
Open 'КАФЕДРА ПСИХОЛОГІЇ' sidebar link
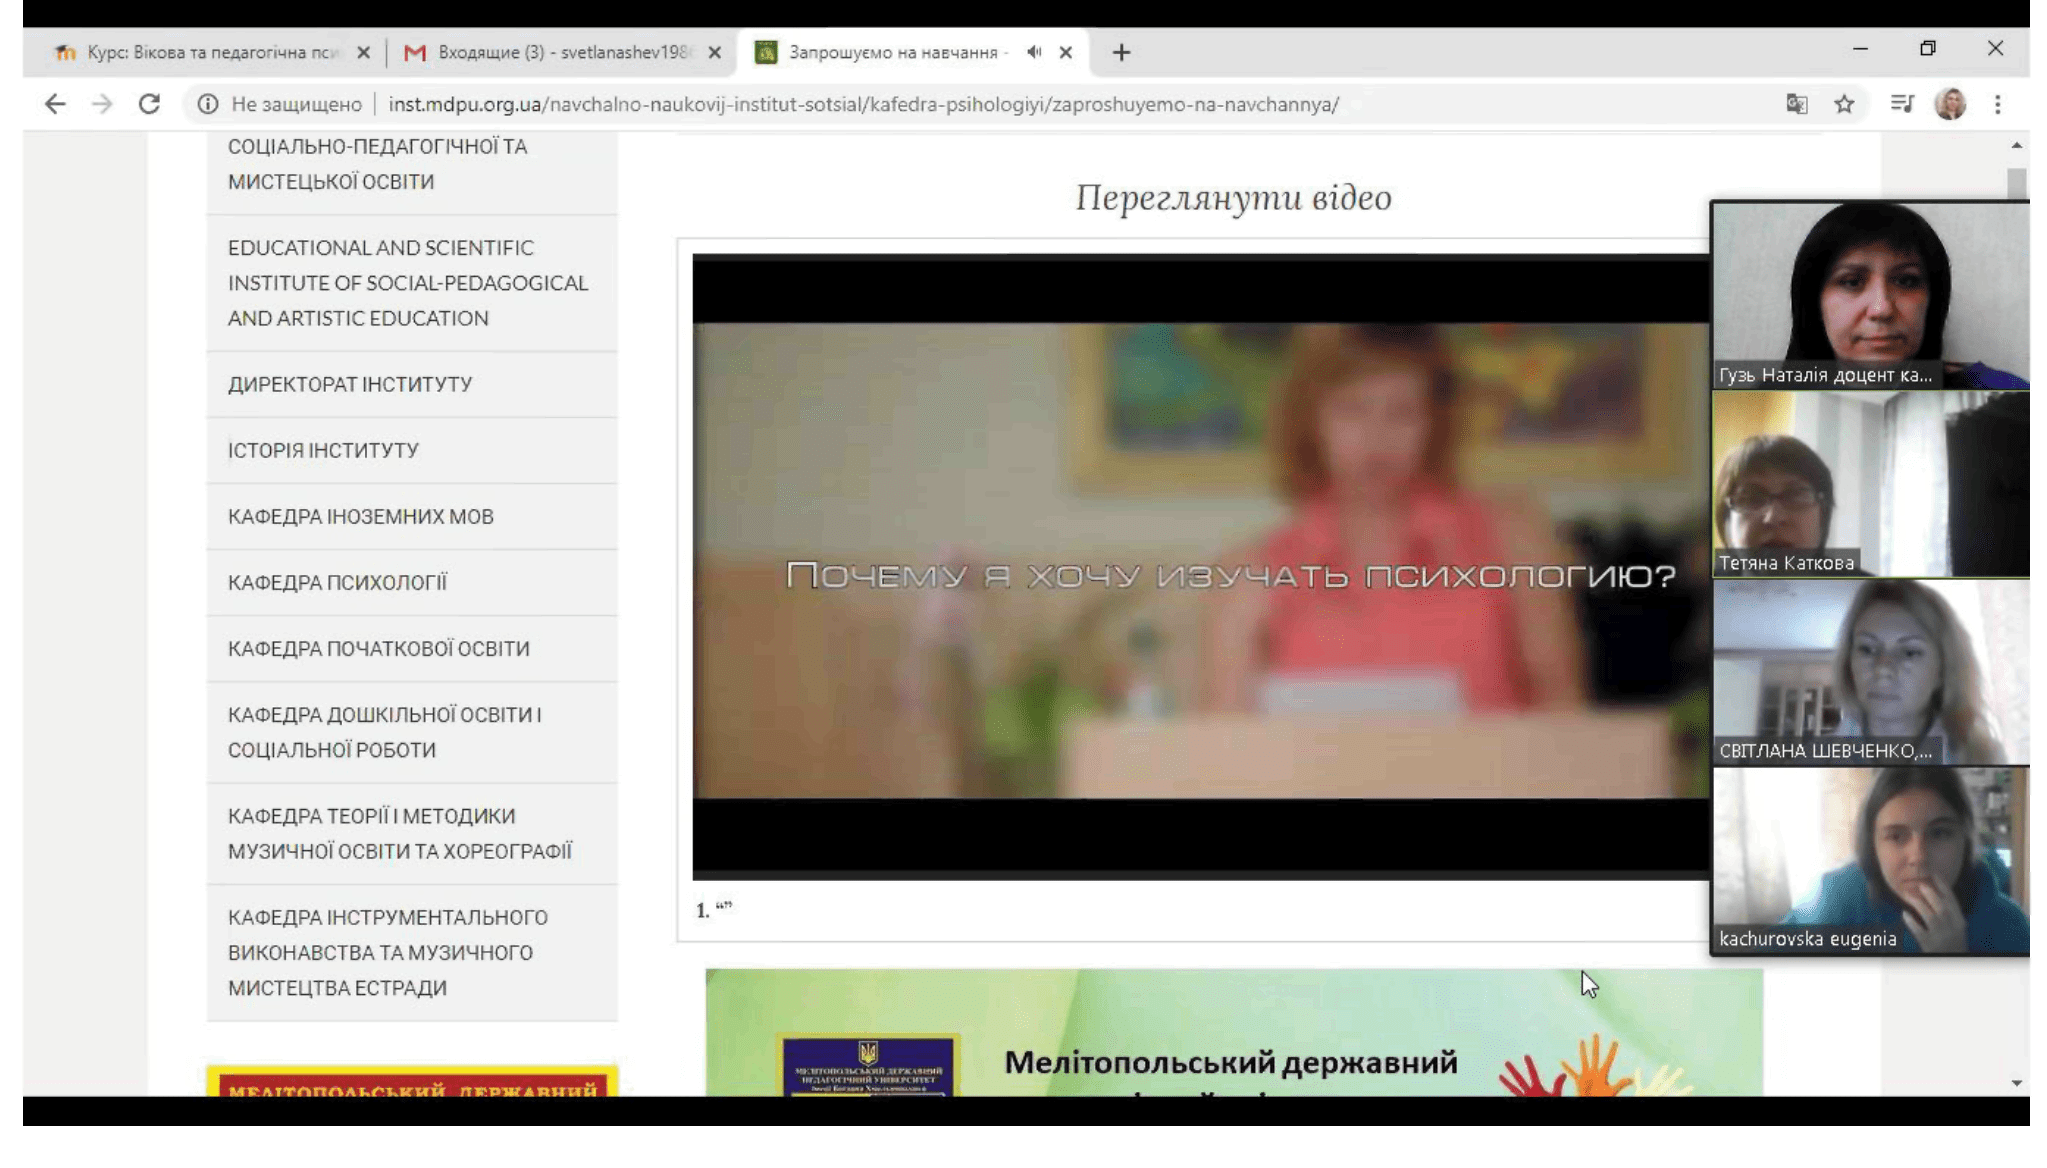tap(337, 582)
